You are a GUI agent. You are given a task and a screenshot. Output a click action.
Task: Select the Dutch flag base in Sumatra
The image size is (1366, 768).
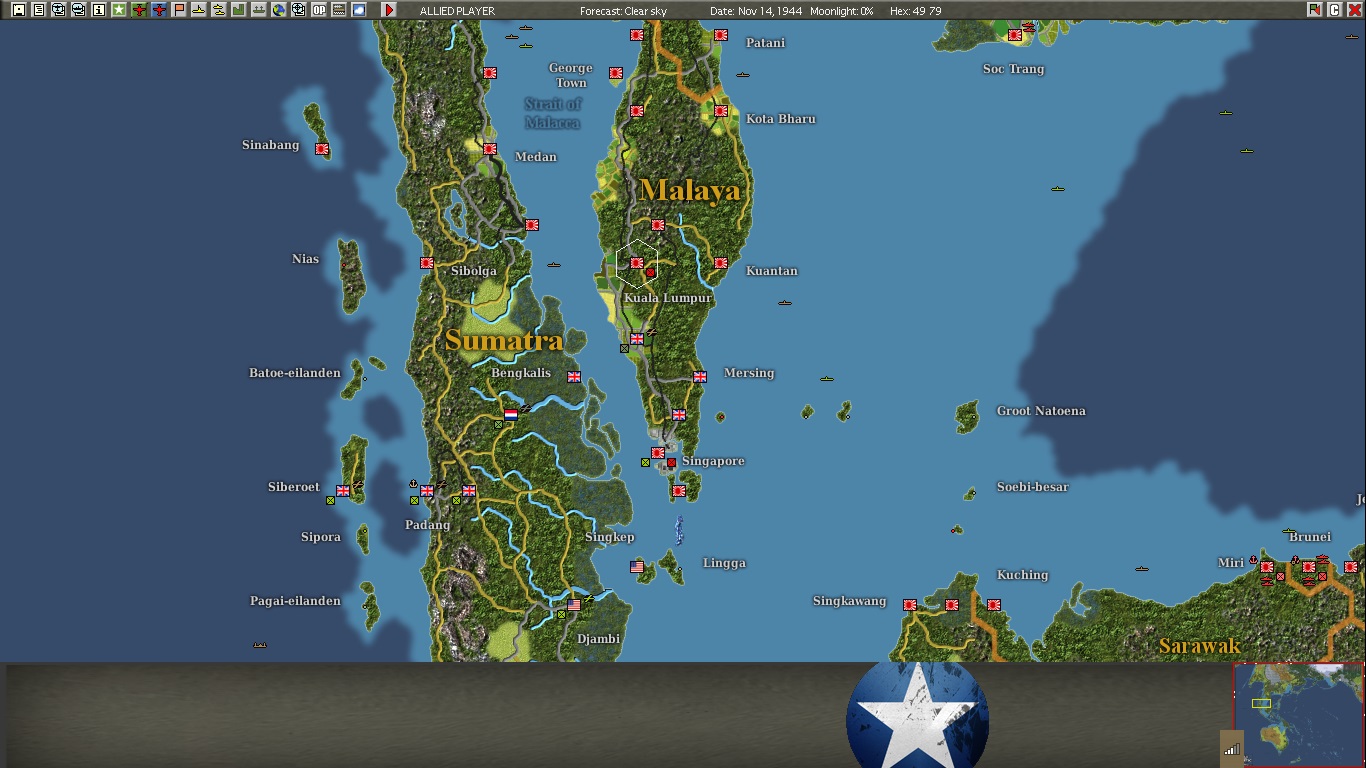(x=511, y=414)
